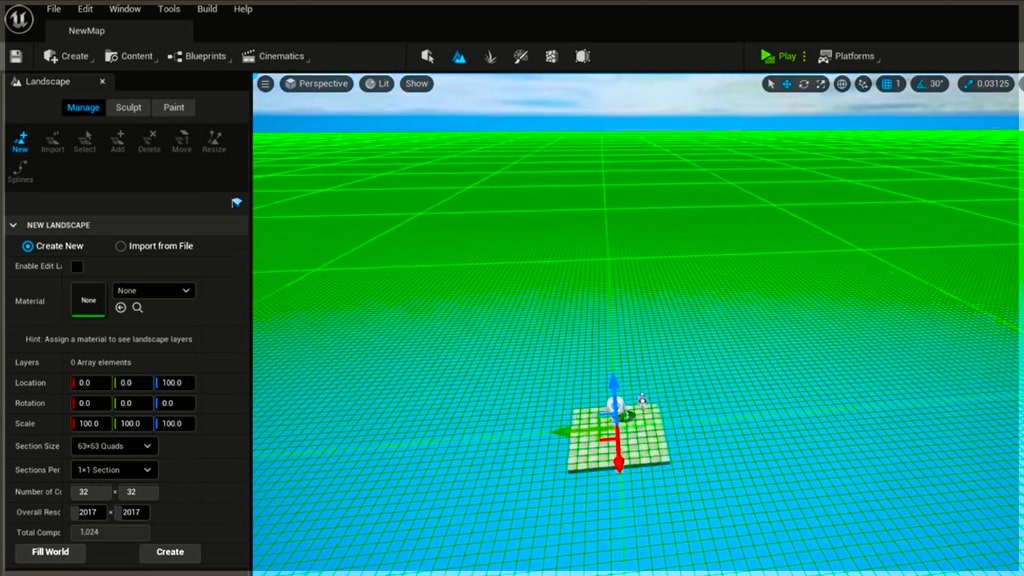Image resolution: width=1024 pixels, height=576 pixels.
Task: Activate Fracture mode icon
Action: [551, 57]
